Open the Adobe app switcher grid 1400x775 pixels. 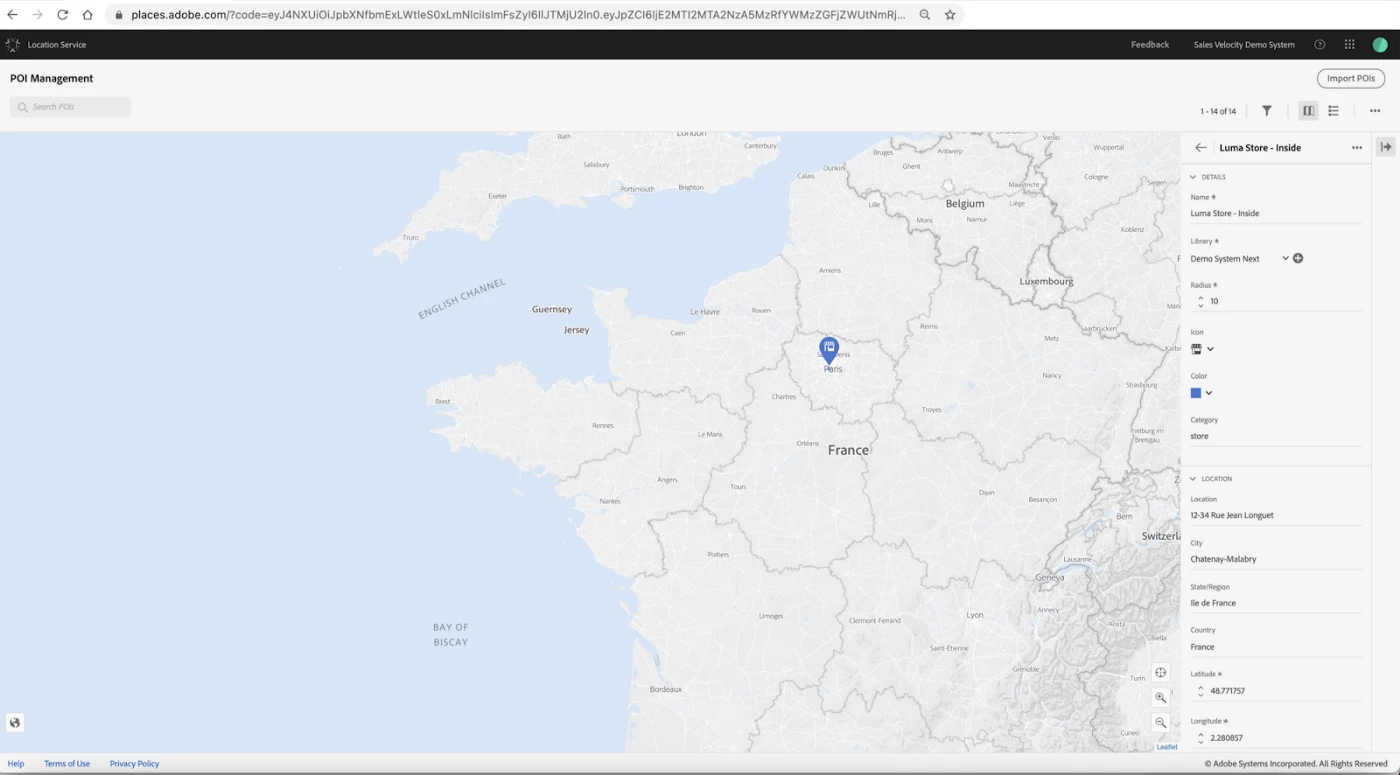coord(1349,45)
